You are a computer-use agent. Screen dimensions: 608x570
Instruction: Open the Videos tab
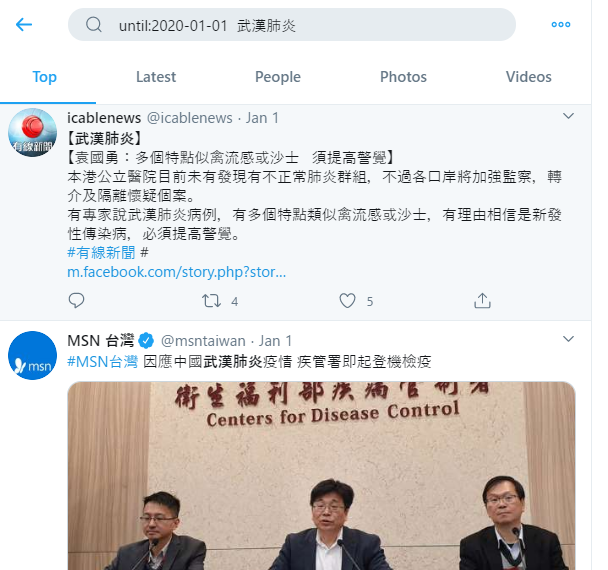point(529,77)
